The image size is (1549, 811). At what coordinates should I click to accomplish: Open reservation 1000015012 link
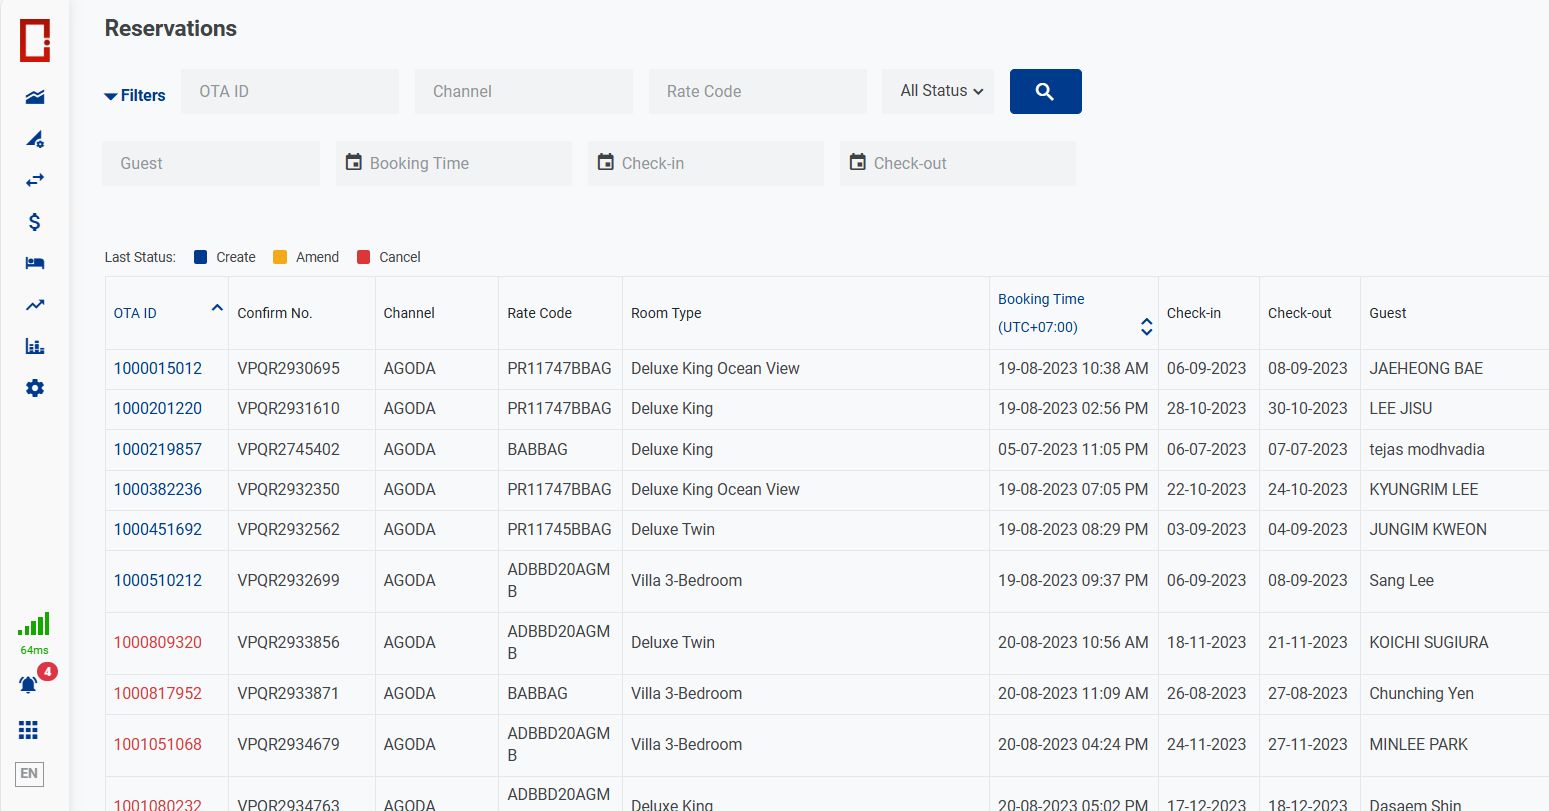[158, 369]
